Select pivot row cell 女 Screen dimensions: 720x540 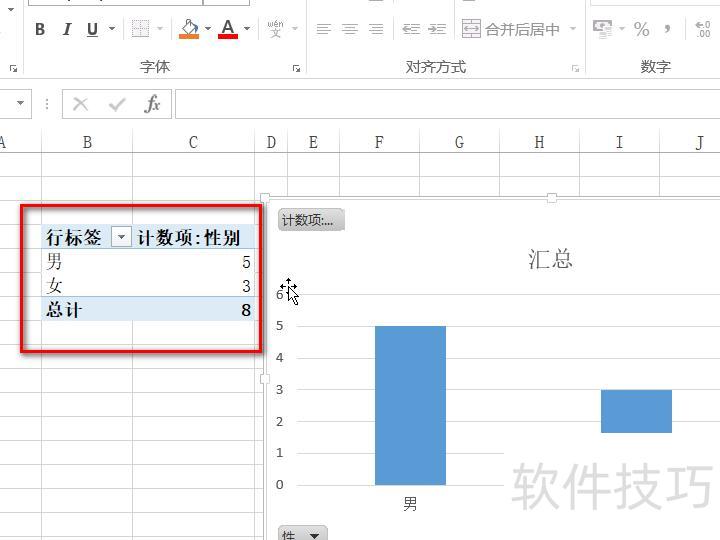tap(87, 285)
